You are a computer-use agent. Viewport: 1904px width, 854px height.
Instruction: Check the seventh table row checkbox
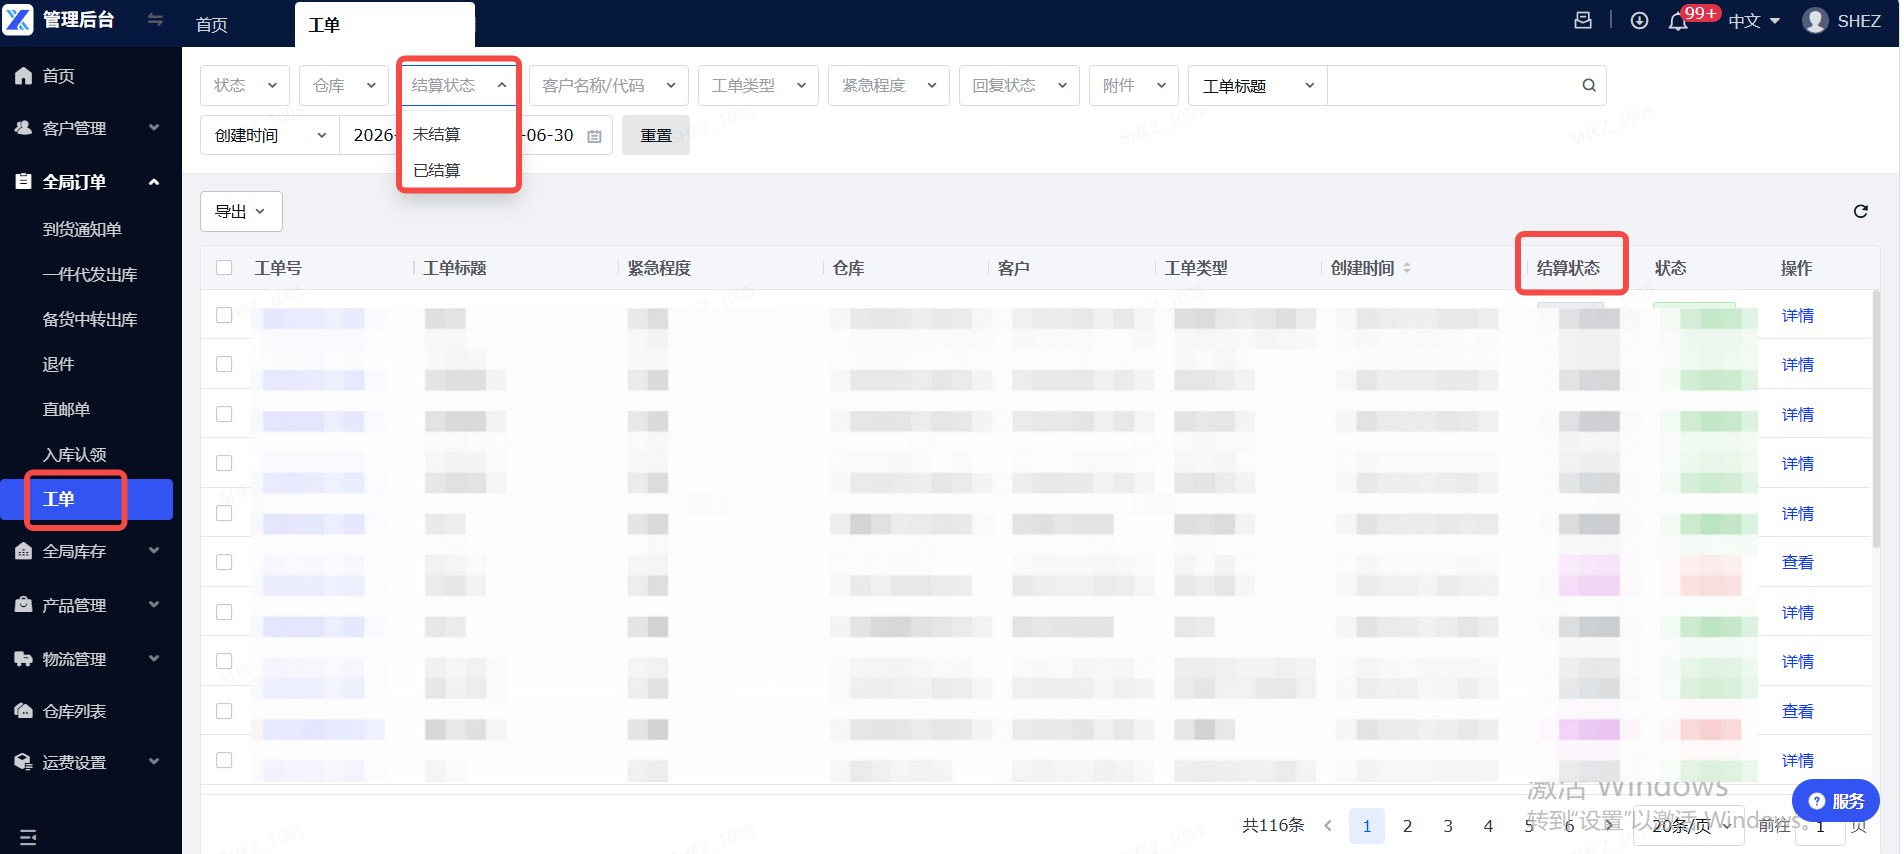coord(224,612)
